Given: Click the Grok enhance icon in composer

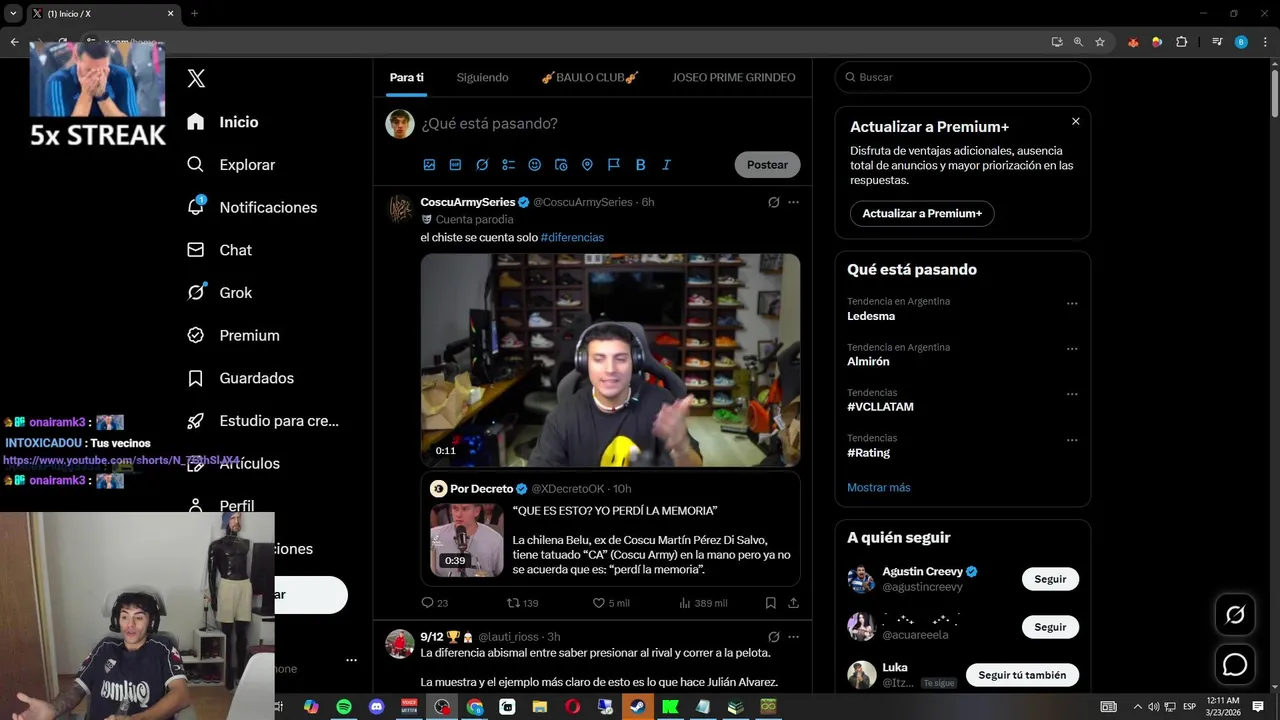Looking at the screenshot, I should (482, 165).
